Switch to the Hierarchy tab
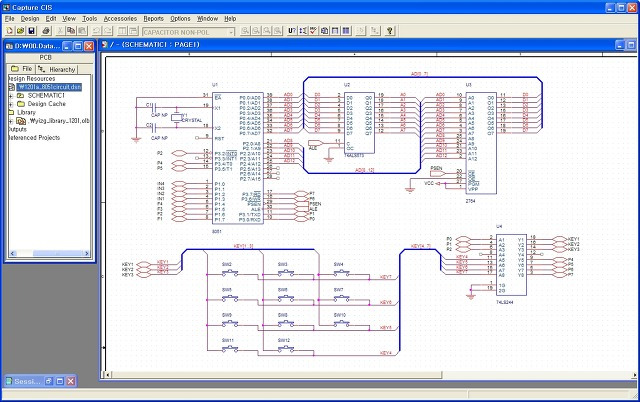This screenshot has height=402, width=640. click(57, 69)
